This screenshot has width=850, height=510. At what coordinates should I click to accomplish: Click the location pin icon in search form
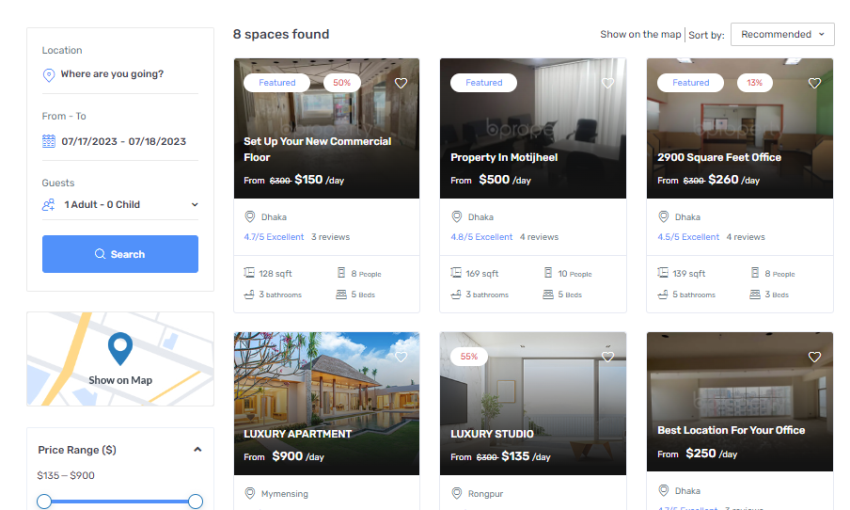pyautogui.click(x=48, y=75)
